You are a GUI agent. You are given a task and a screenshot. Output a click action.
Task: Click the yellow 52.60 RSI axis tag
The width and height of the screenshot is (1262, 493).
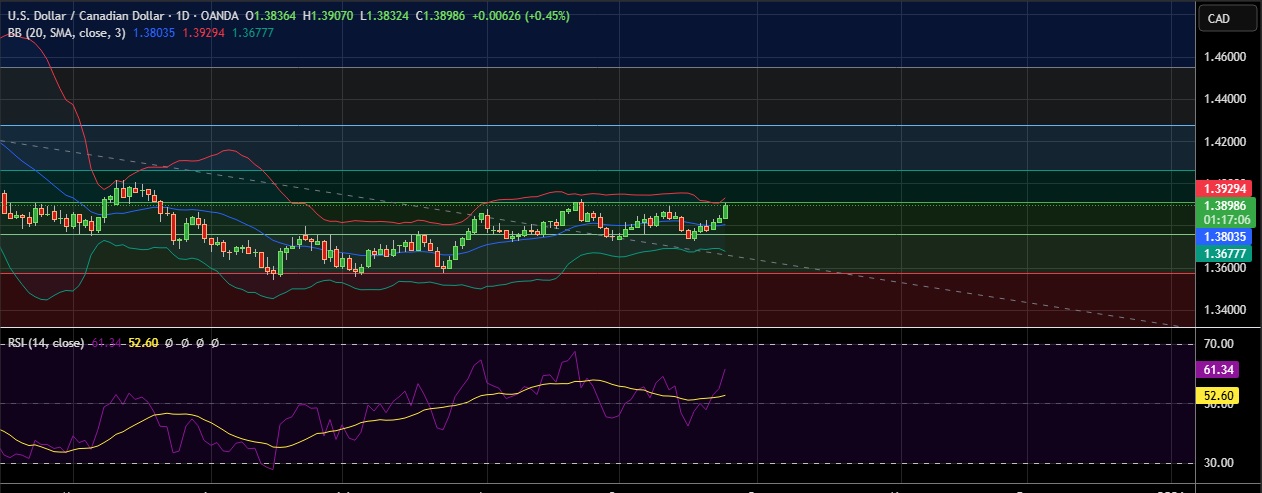1220,396
